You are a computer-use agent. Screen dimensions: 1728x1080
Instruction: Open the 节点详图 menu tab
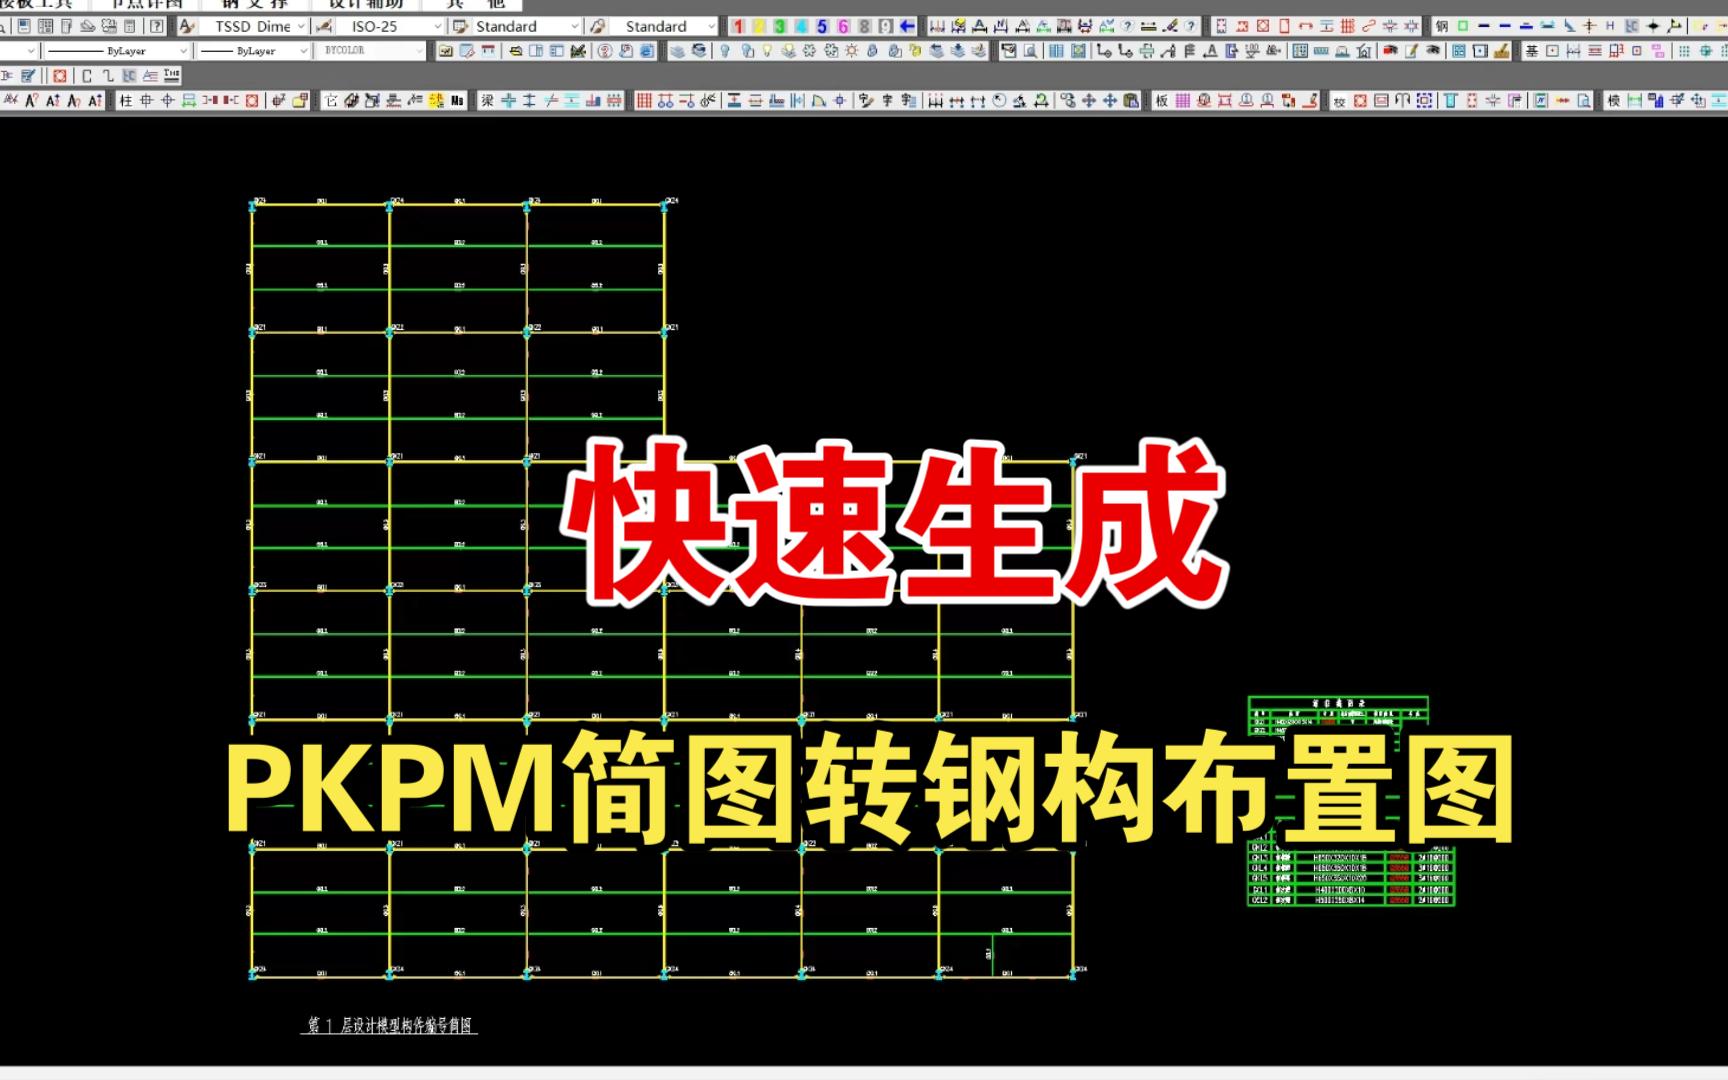click(x=147, y=4)
